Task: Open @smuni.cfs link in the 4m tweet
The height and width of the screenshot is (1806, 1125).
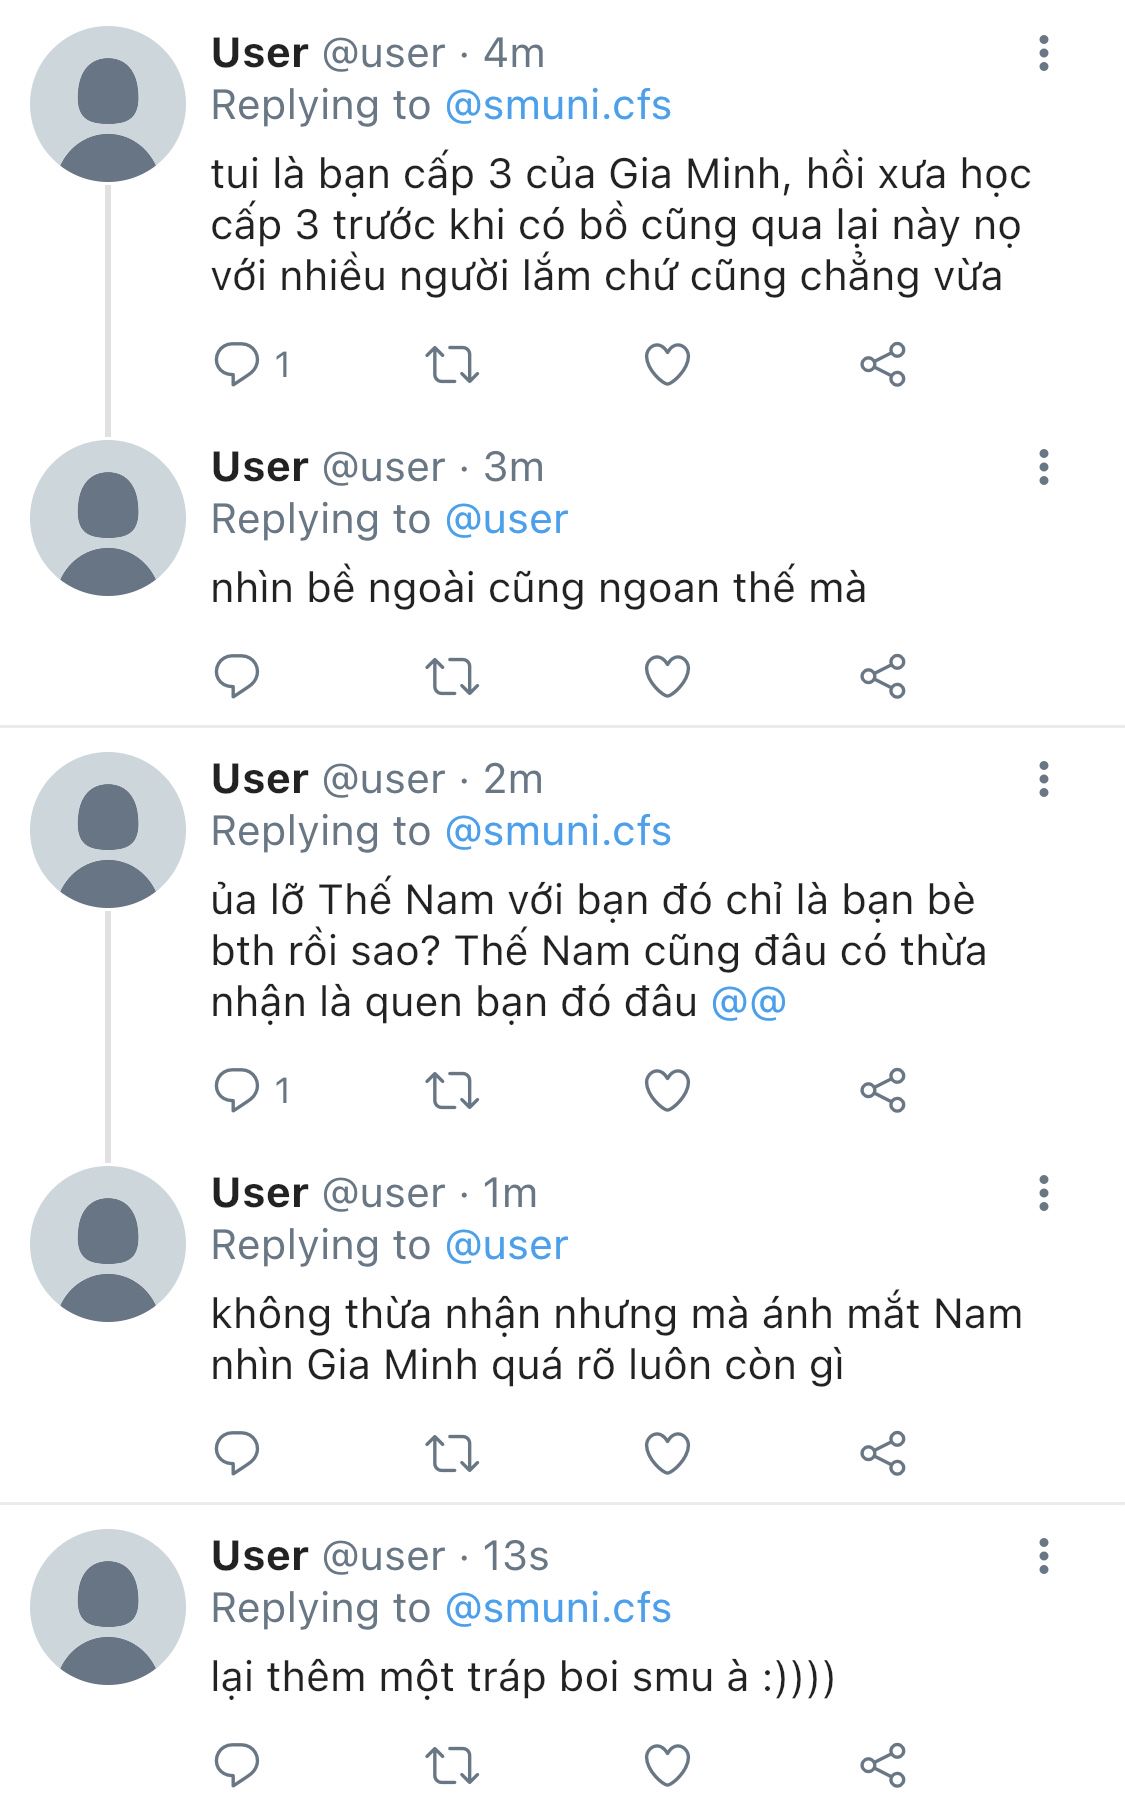Action: [x=557, y=105]
